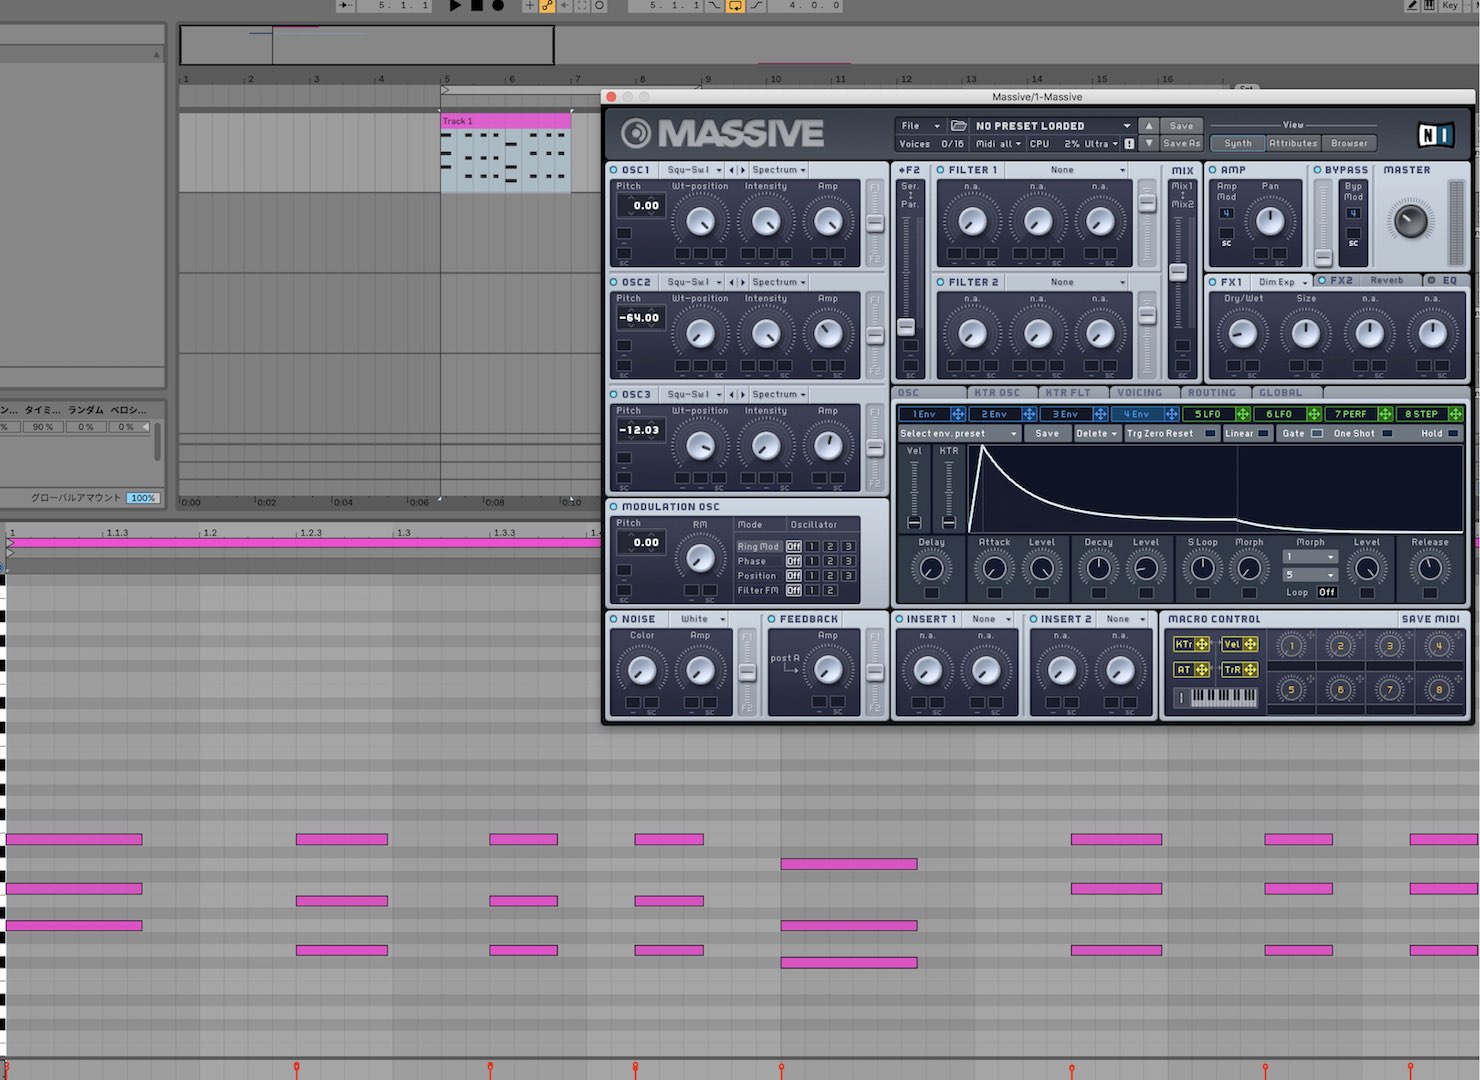Click the OSC1 previous wavetable arrow
Screen dimensions: 1480x1080
[x=732, y=170]
